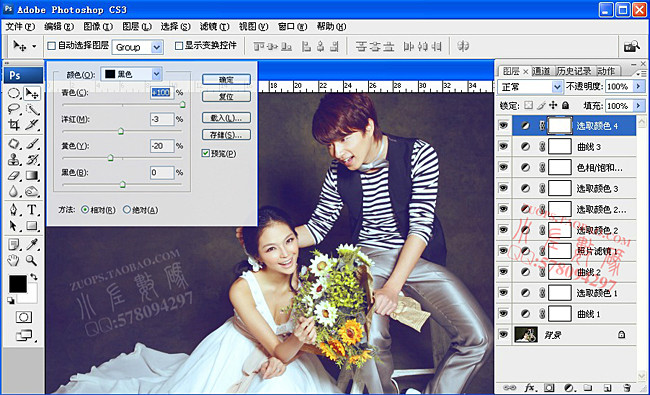This screenshot has height=395, width=650.
Task: Choose the relative method radio button
Action: [85, 210]
